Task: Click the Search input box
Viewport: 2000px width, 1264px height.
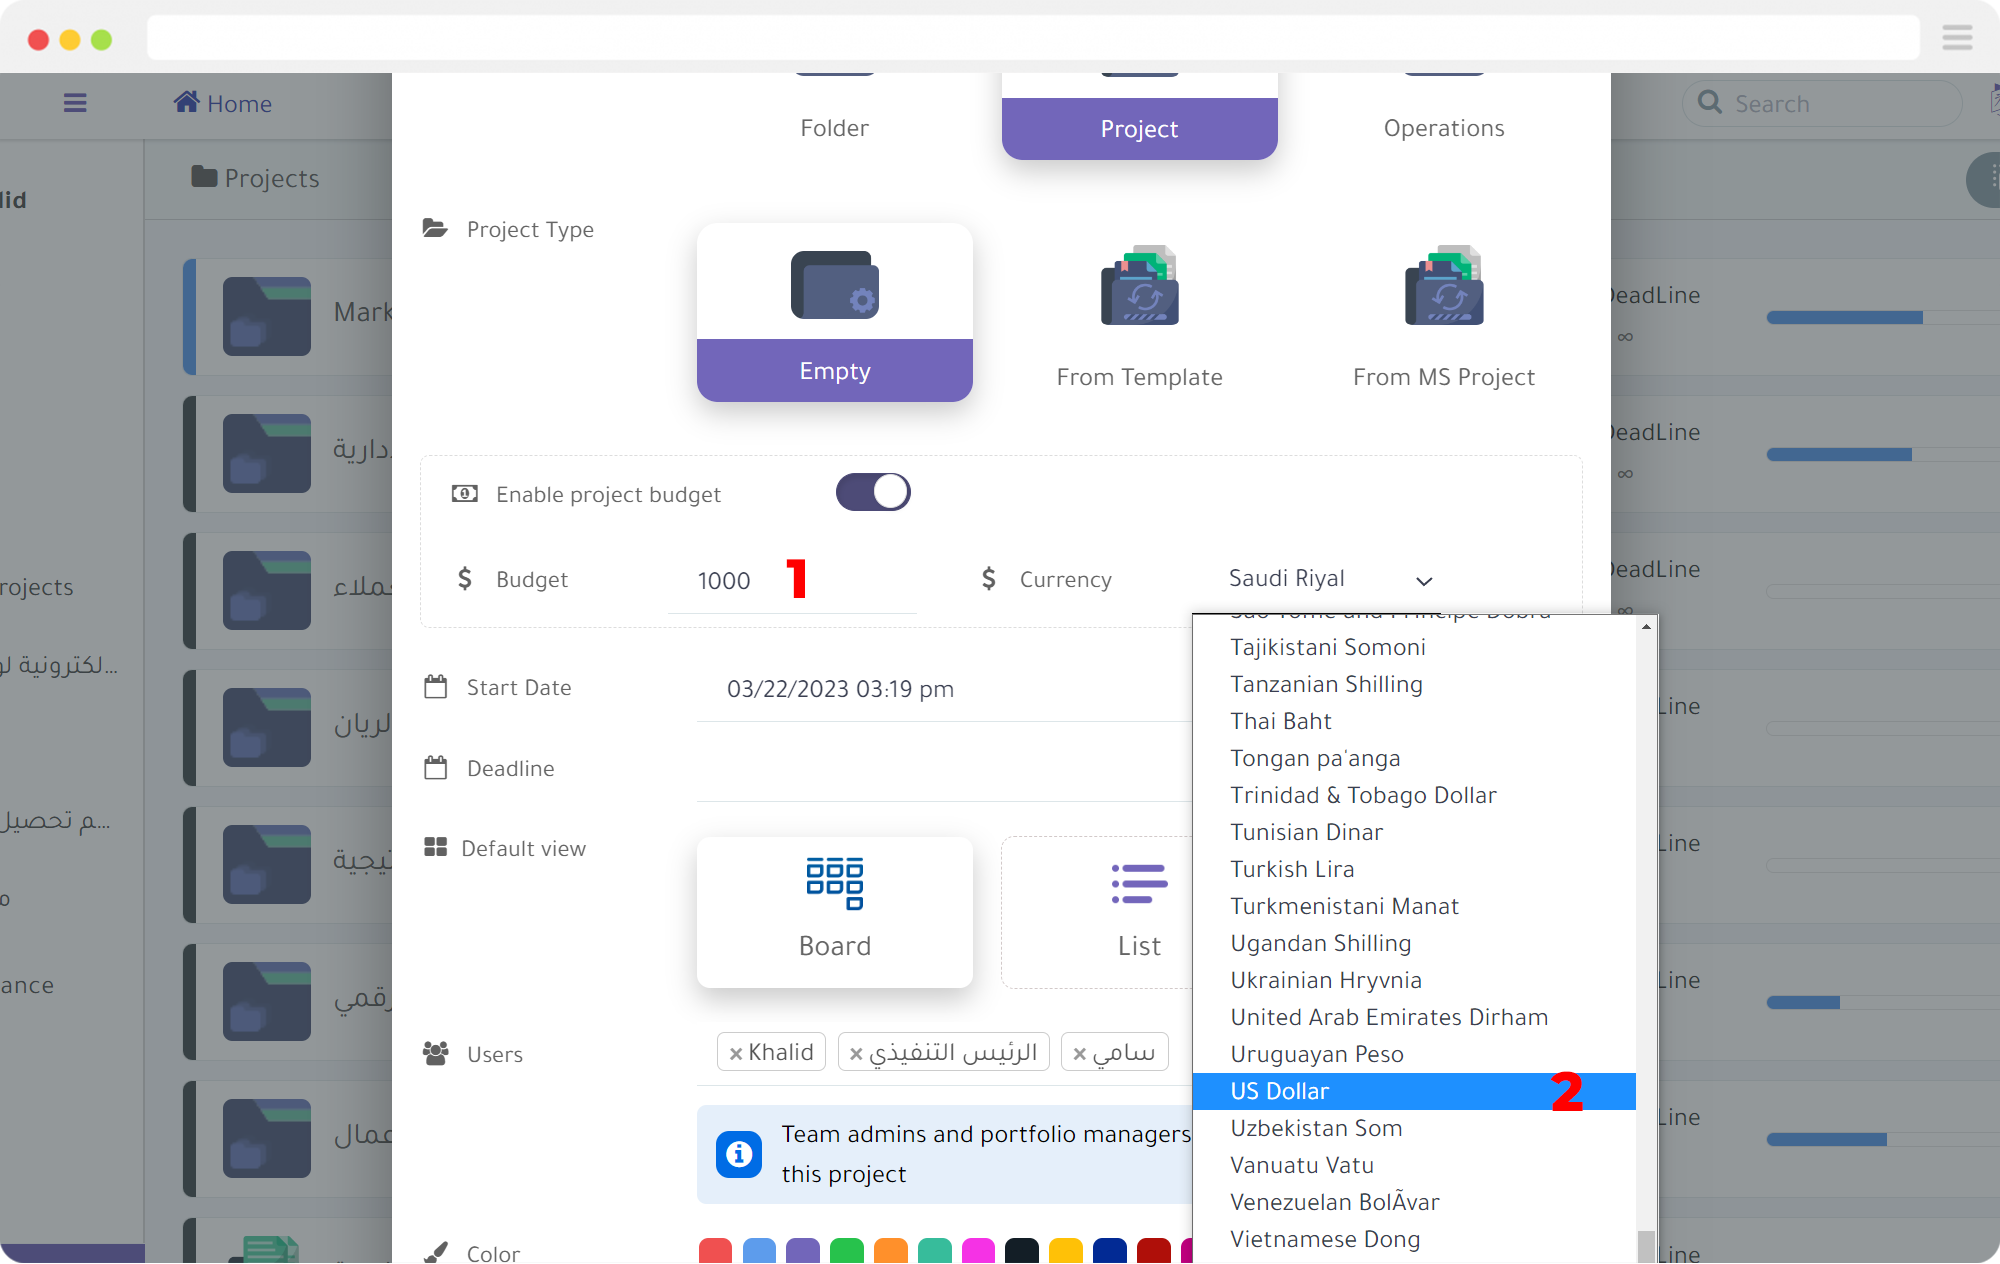Action: 1822,103
